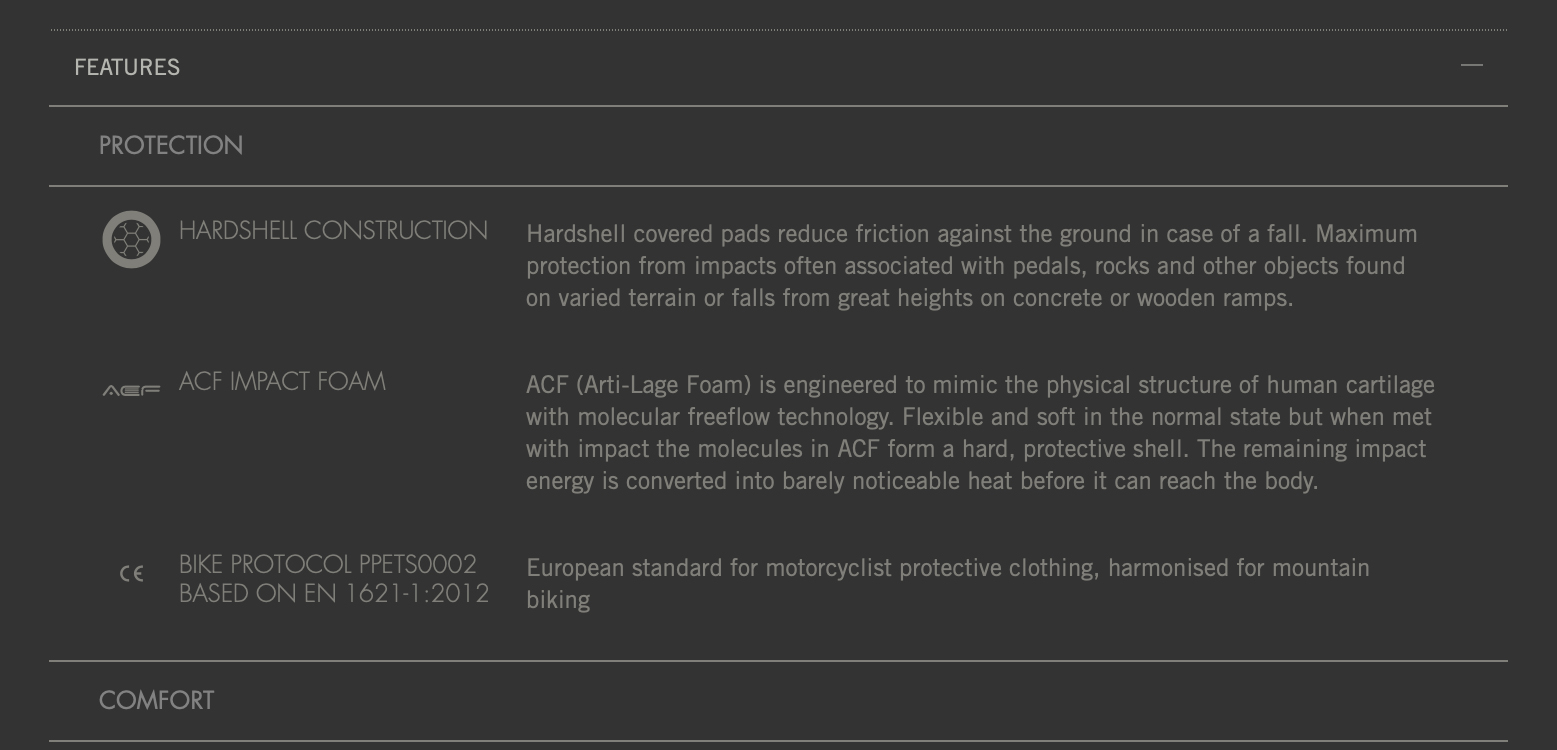Viewport: 1557px width, 750px height.
Task: Click the Hardshell Construction honeycomb icon
Action: [131, 239]
